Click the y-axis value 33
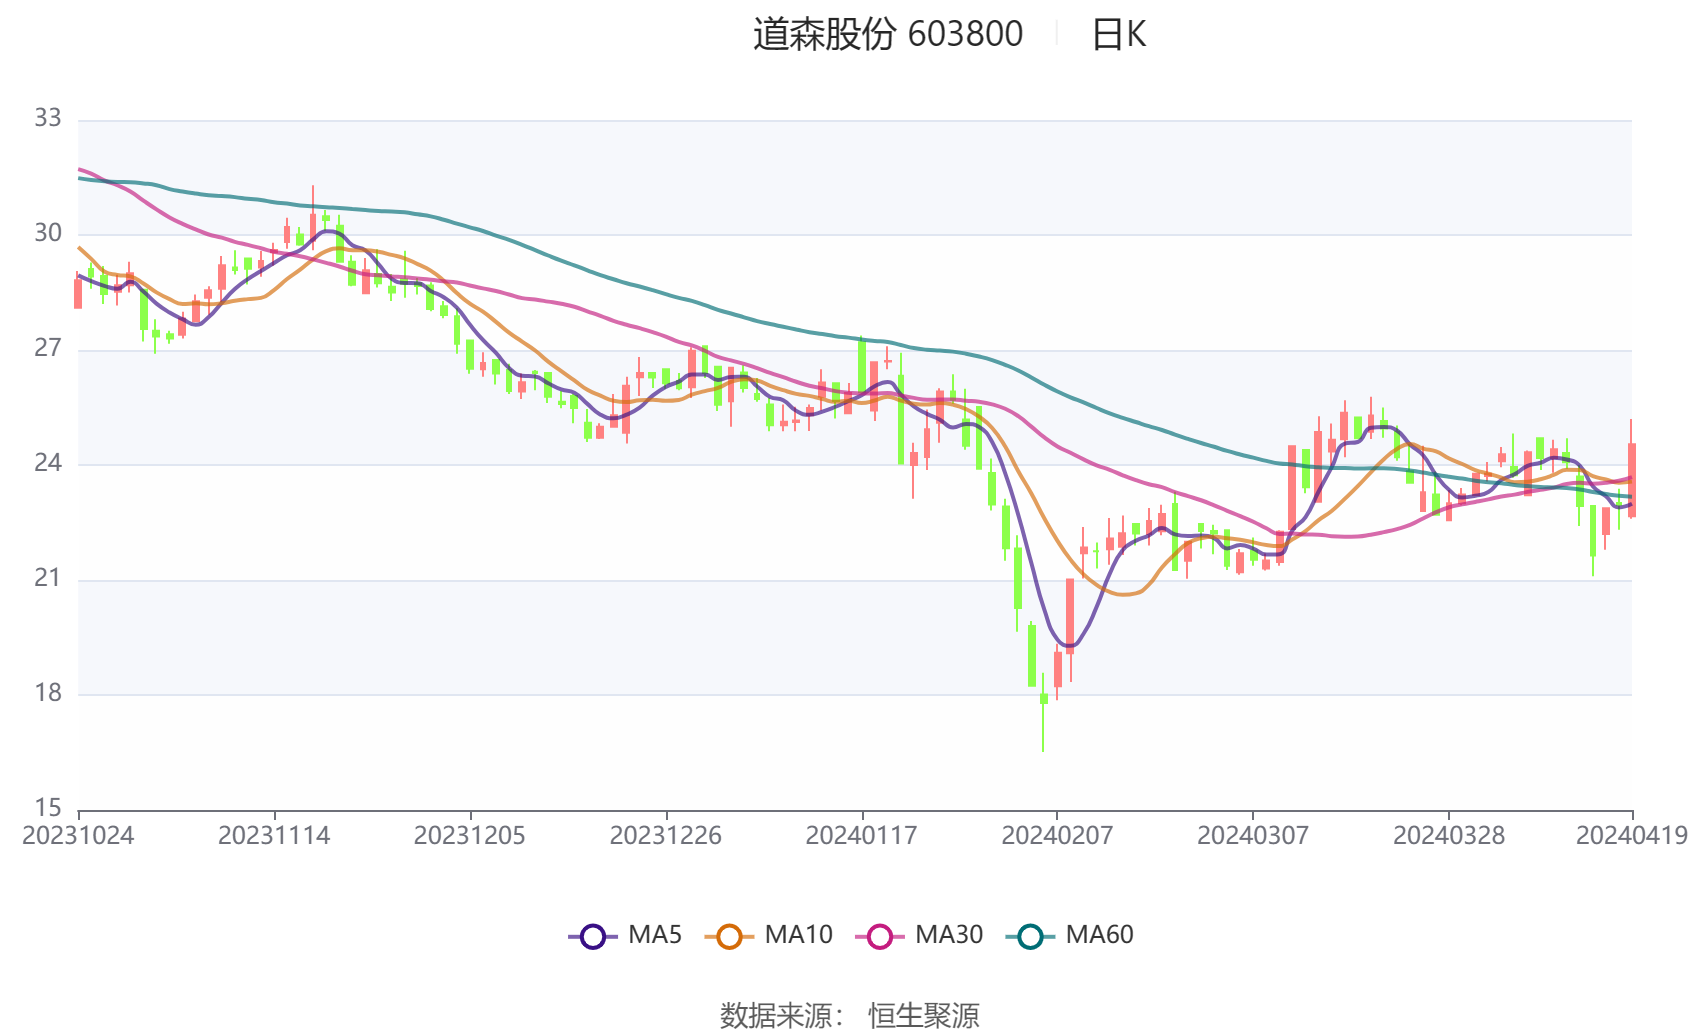The width and height of the screenshot is (1700, 1034). (48, 118)
